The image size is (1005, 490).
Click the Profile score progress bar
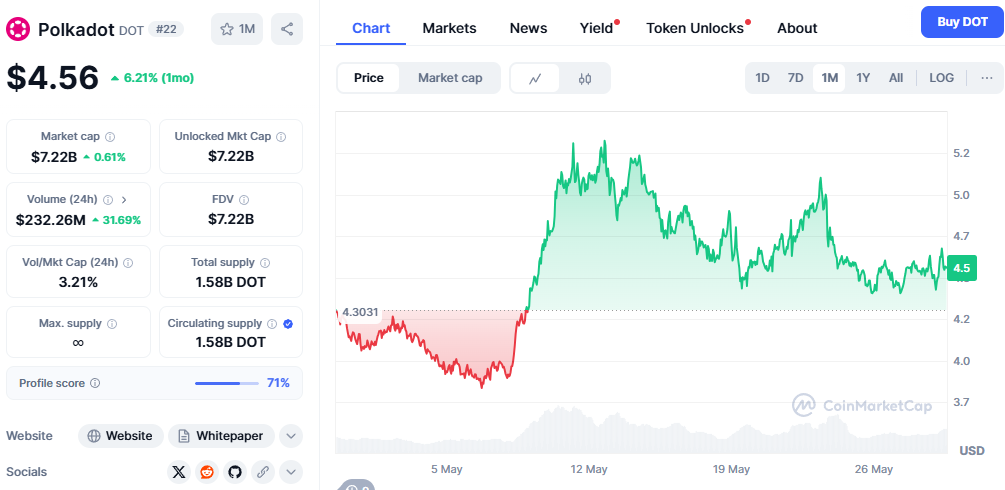226,384
